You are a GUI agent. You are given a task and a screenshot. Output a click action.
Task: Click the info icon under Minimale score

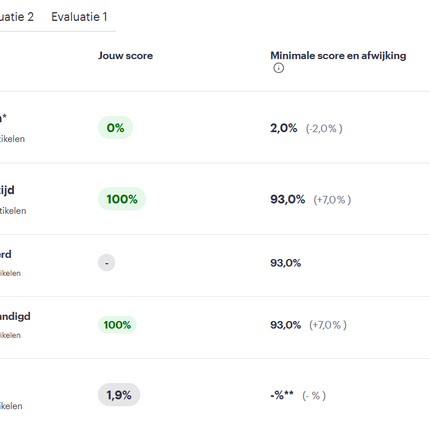(x=279, y=68)
